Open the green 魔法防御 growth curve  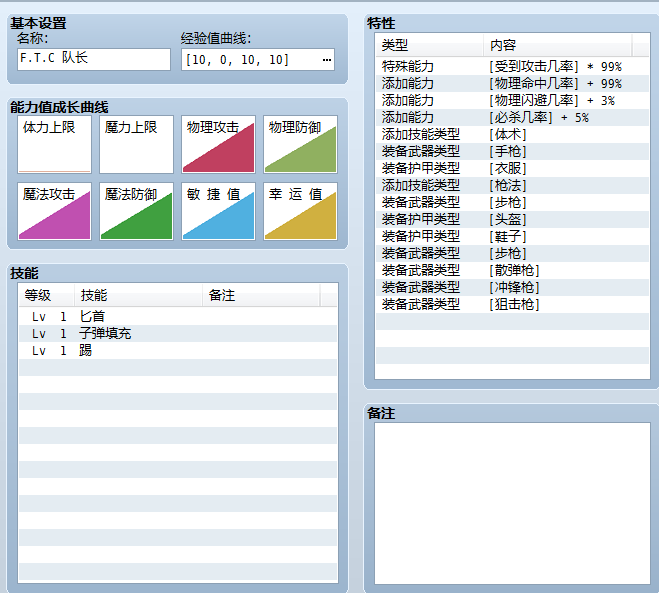click(x=136, y=211)
